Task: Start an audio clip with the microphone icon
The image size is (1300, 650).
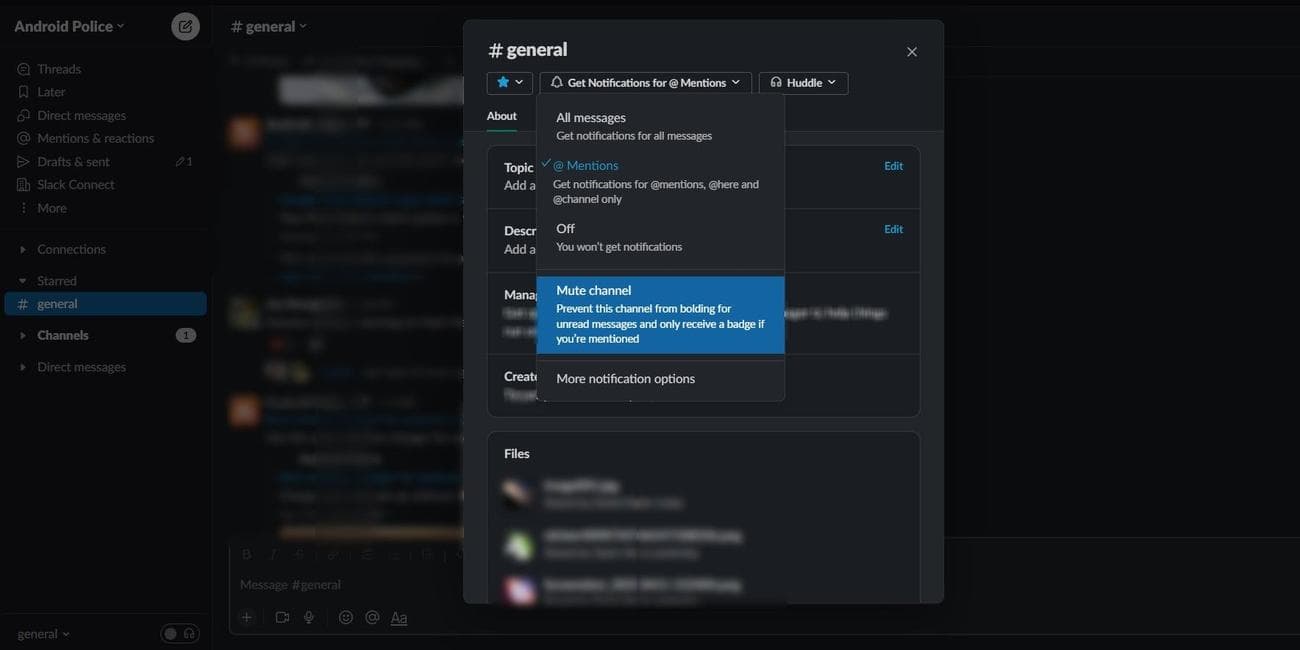Action: [308, 617]
